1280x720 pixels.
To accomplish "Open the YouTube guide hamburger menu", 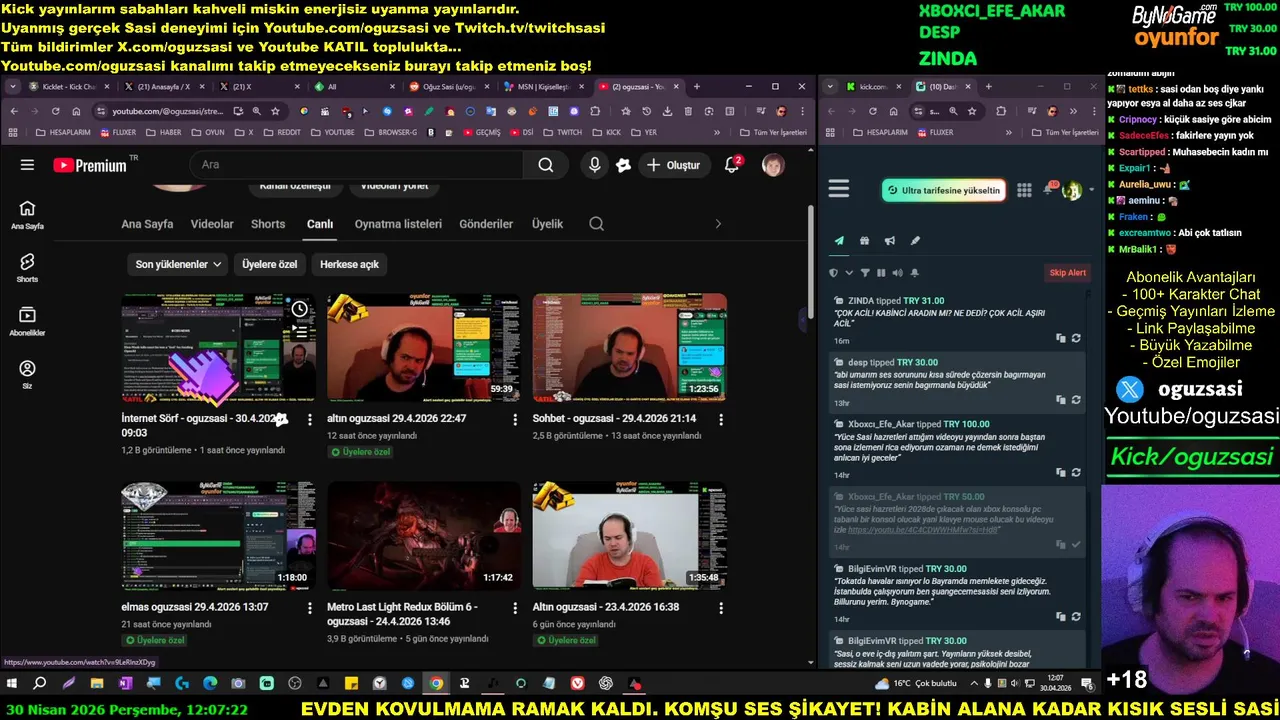I will coord(27,165).
